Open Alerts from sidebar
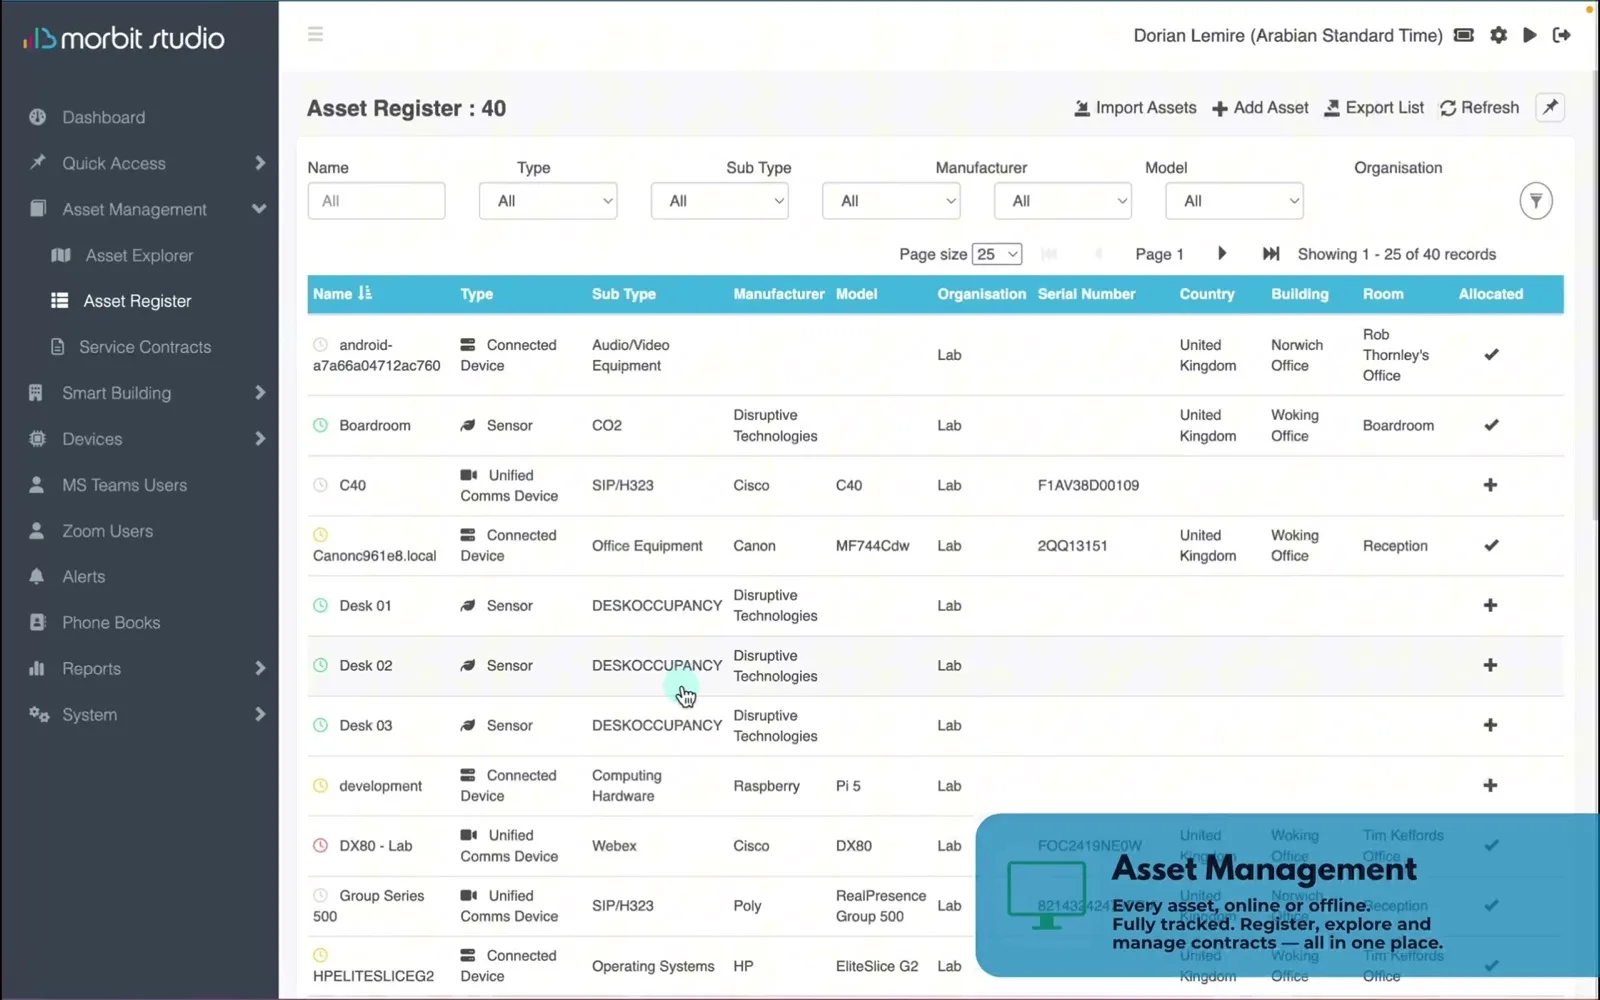Screen dimensions: 1600x1000 point(84,577)
